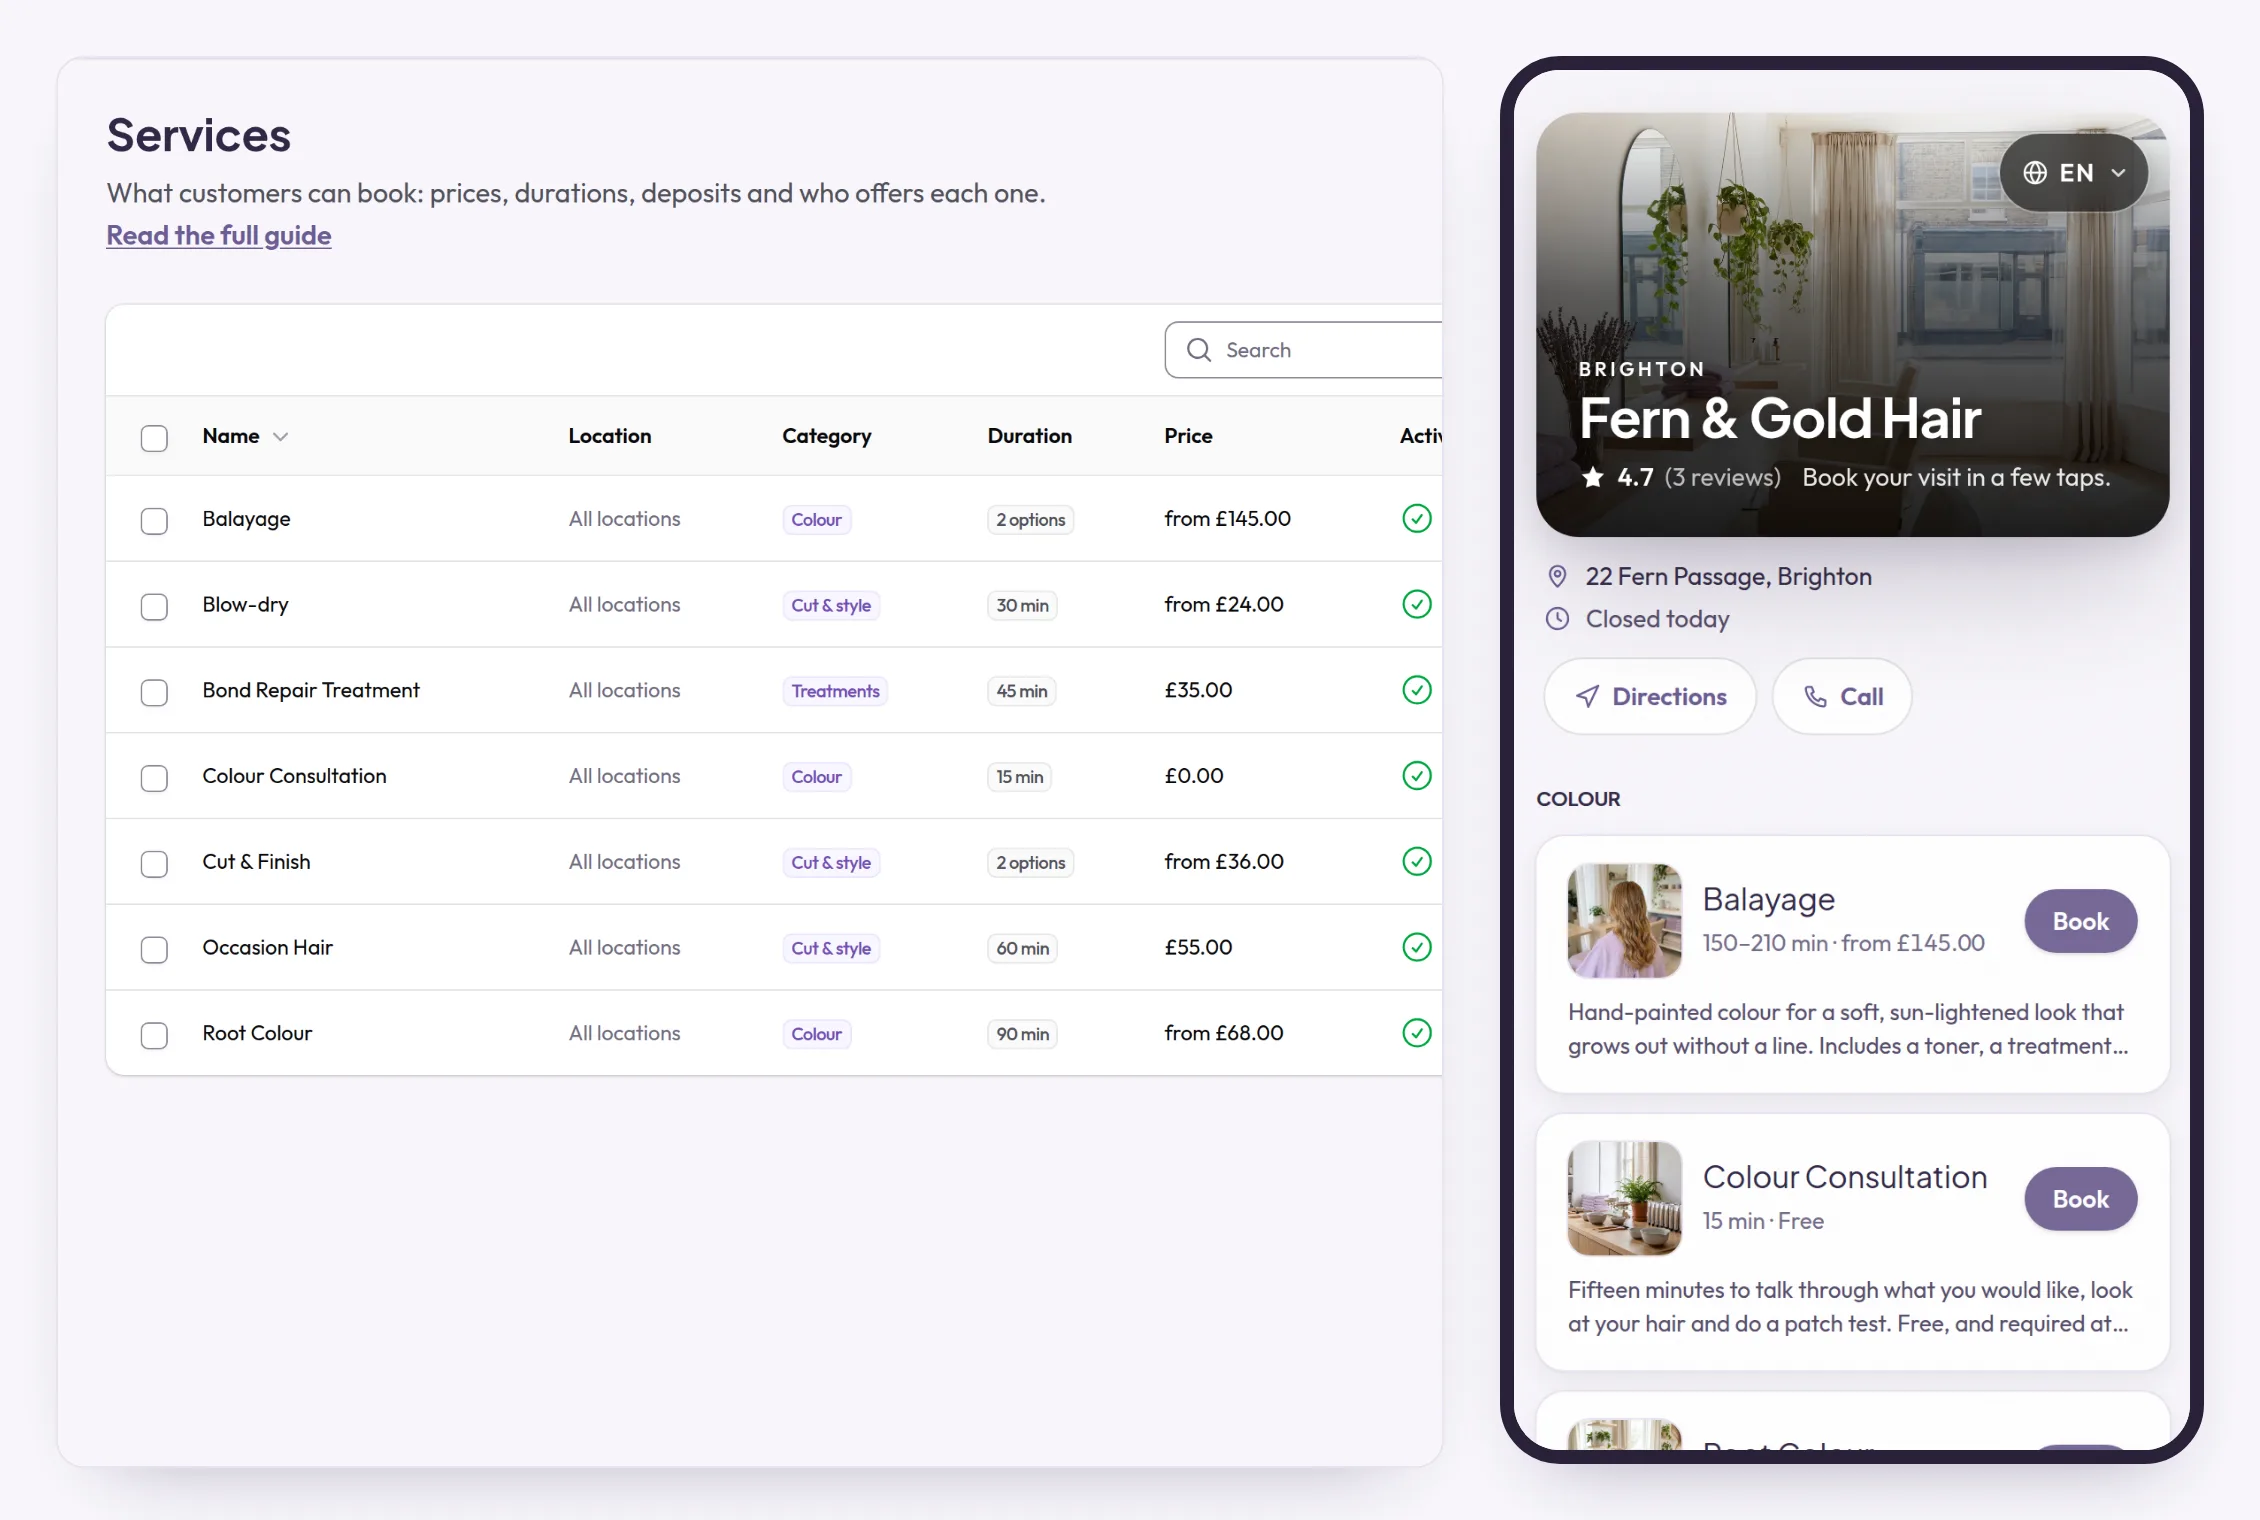Image resolution: width=2260 pixels, height=1520 pixels.
Task: Click the 22 Fern Passage, Brighton address
Action: 1728,577
